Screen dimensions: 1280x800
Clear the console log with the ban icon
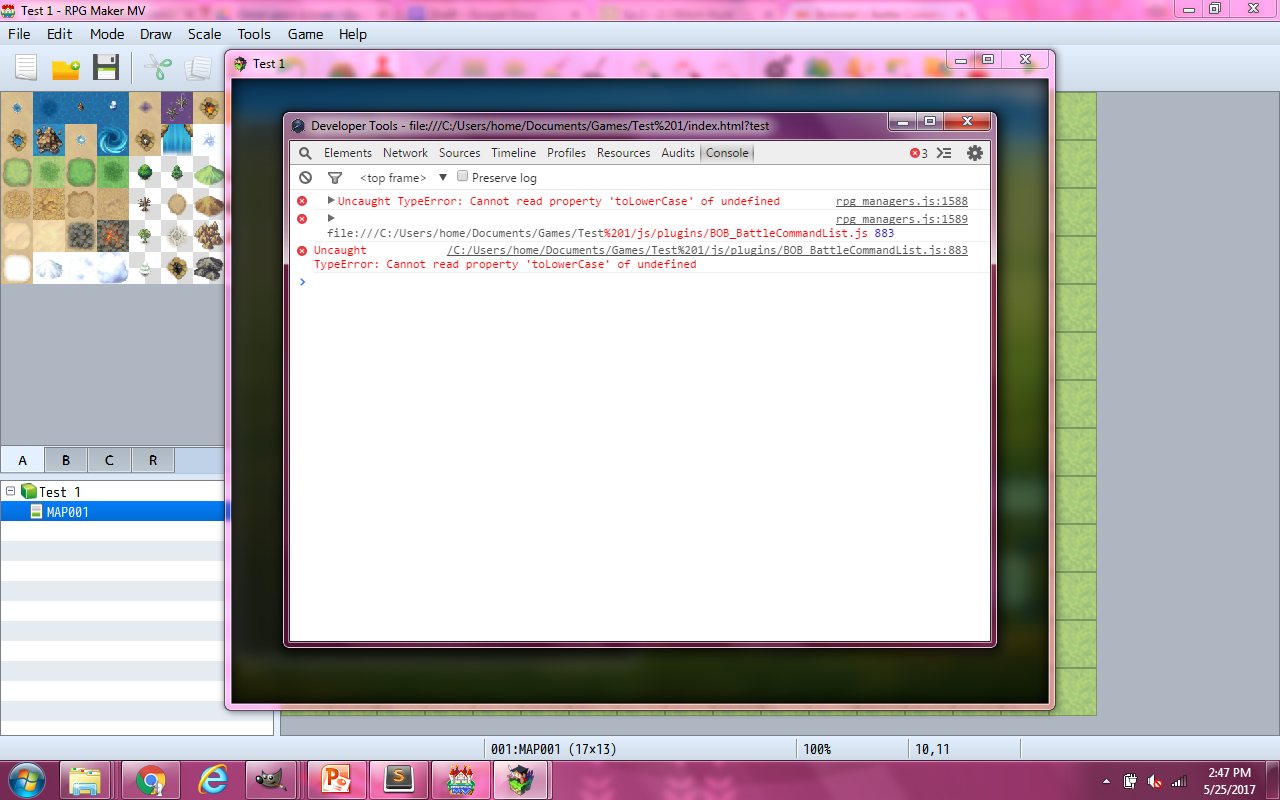coord(305,177)
